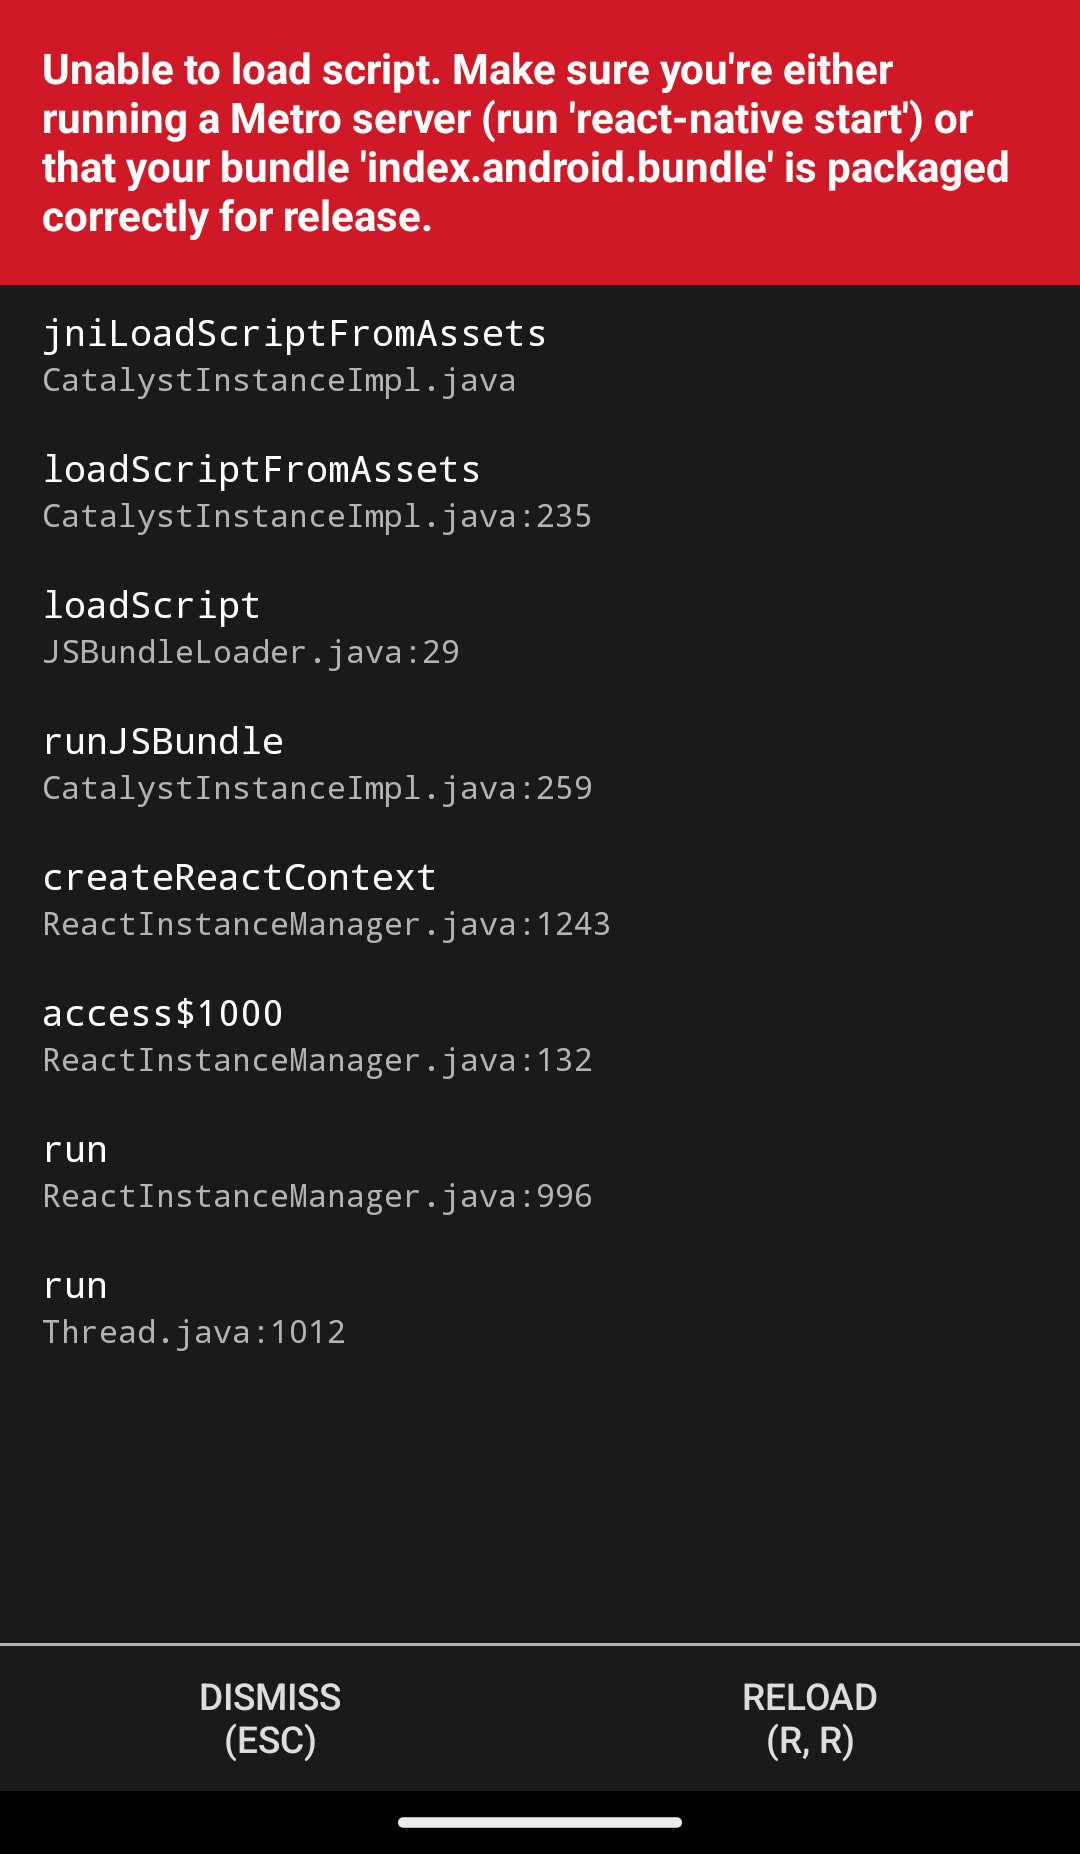
Task: Click the loadScript frame from JSBundleLoader.java
Action: (x=151, y=604)
